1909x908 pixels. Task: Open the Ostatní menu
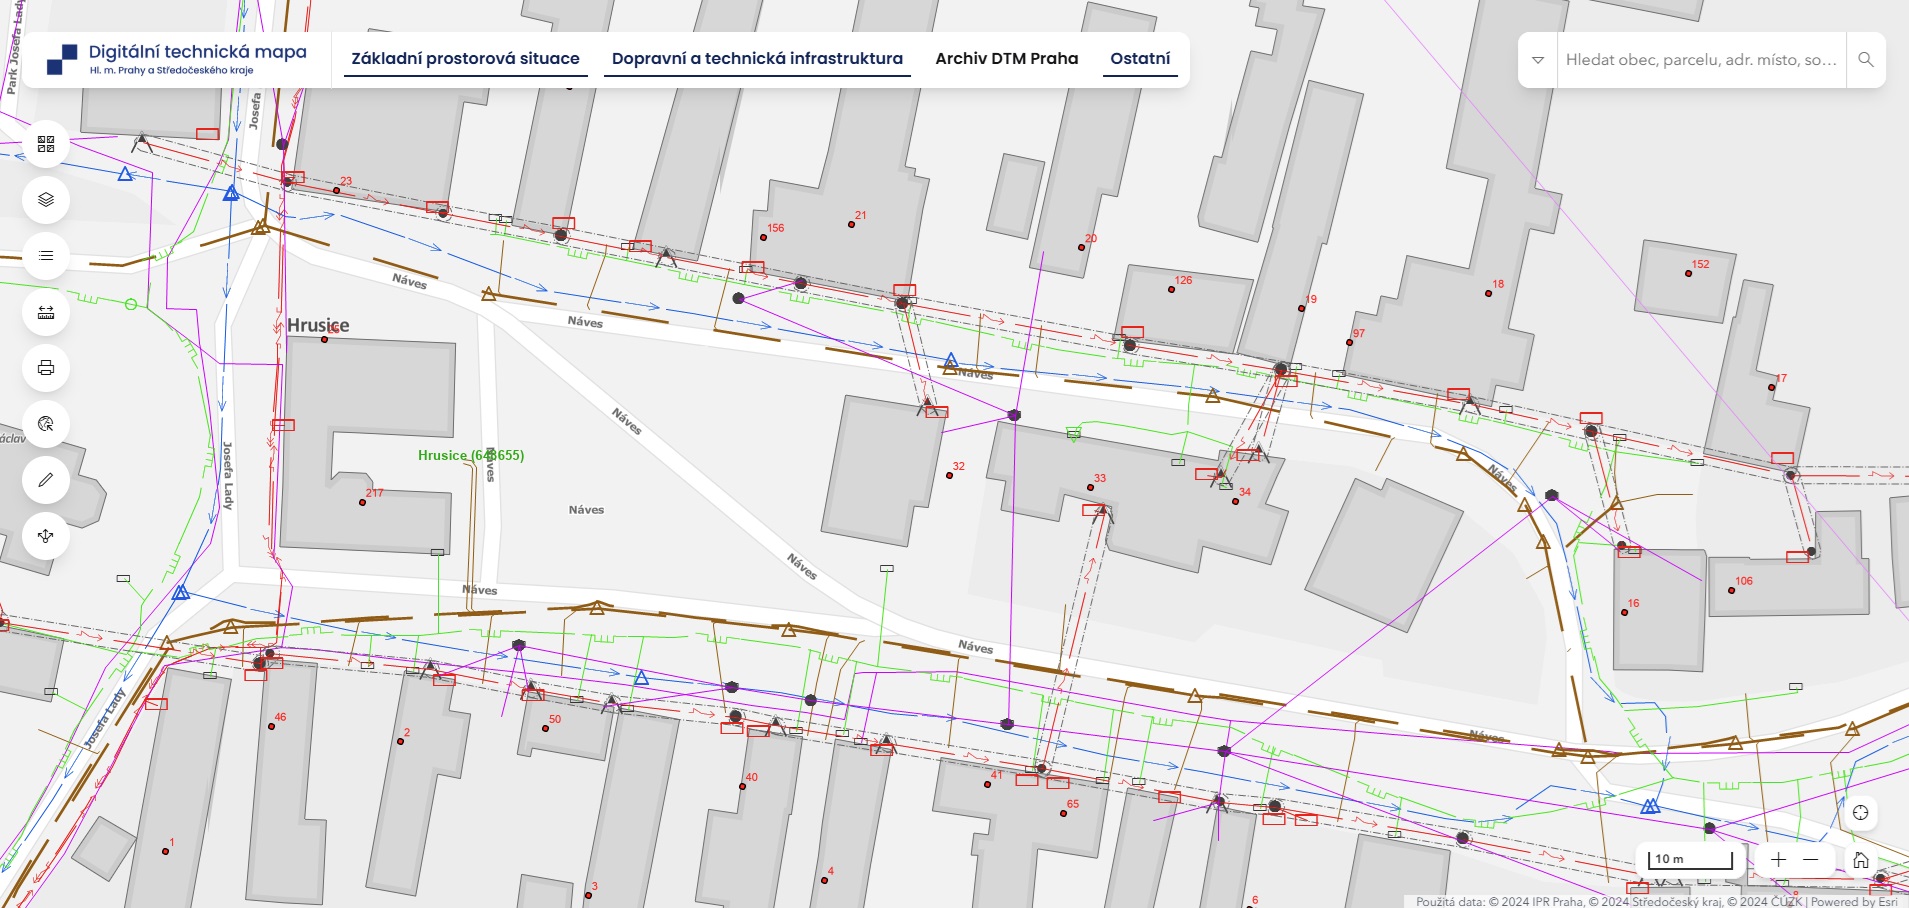click(1140, 59)
